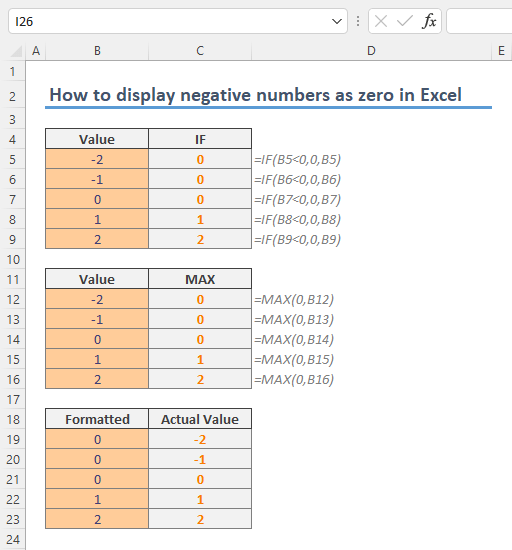Click the formula bar input area

coord(479,21)
